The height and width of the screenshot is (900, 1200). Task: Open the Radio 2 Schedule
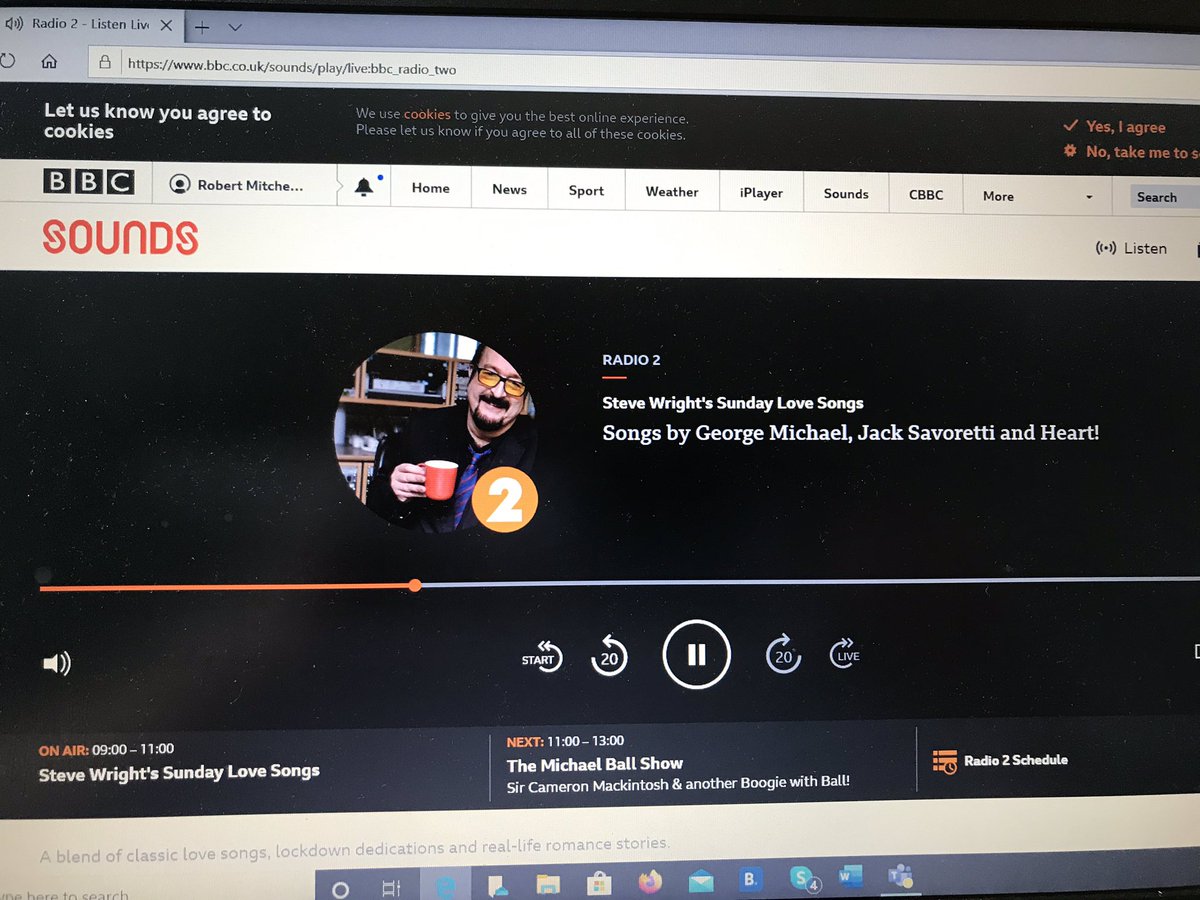[1000, 761]
